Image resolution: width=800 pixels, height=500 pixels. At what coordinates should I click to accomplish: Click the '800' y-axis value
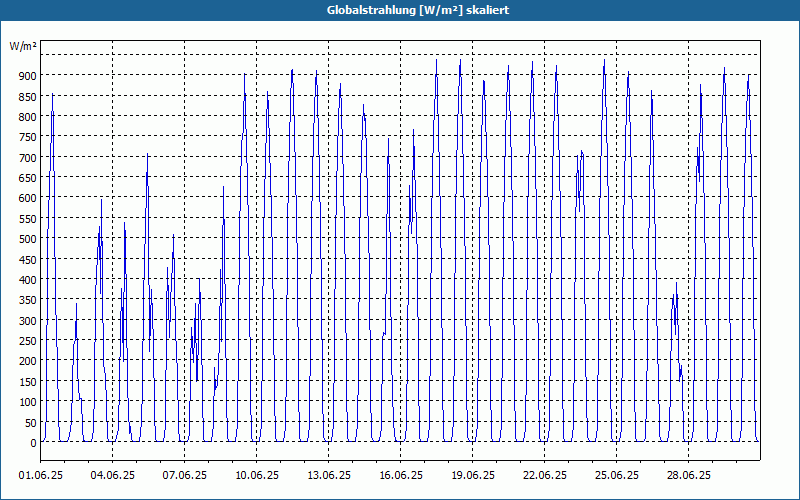(28, 117)
